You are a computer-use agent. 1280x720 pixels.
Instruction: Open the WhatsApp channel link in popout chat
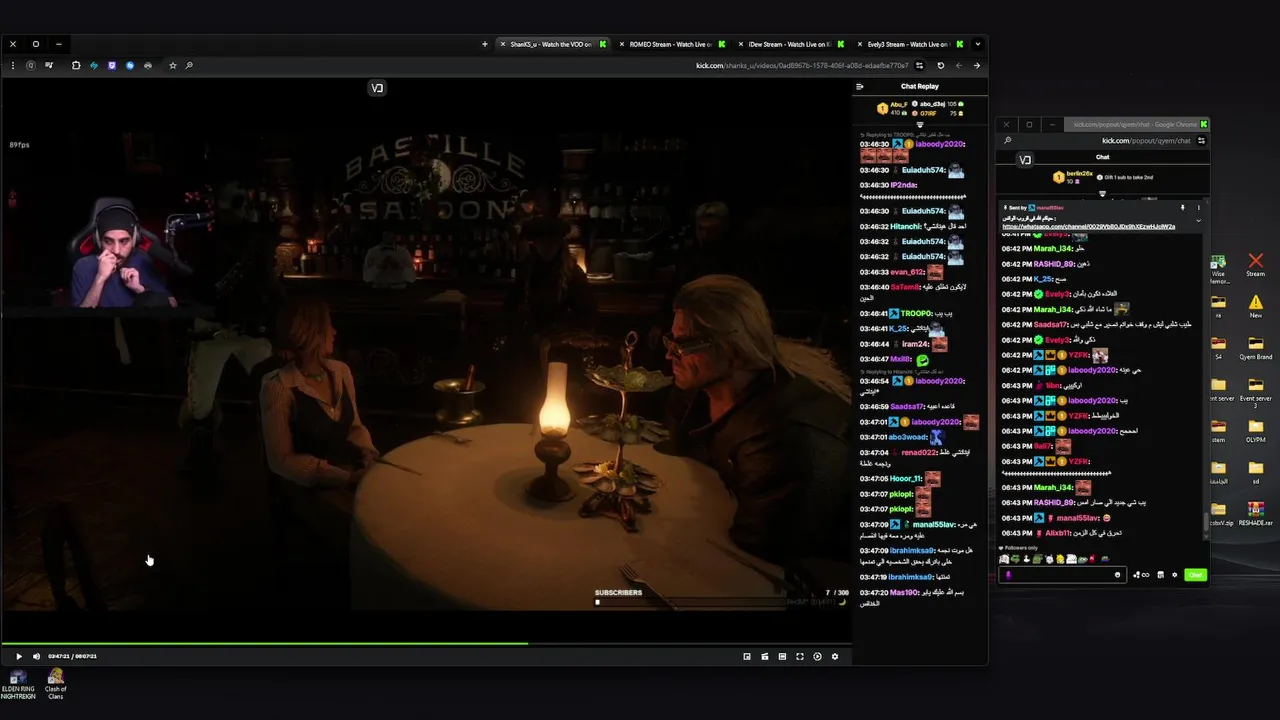coord(1089,227)
